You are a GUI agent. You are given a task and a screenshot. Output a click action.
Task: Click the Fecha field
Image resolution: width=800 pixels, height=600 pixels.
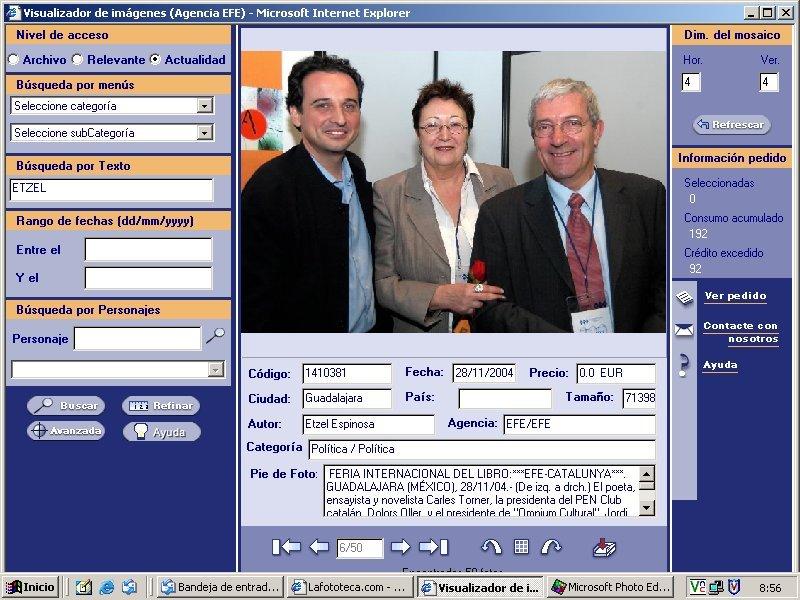pyautogui.click(x=484, y=373)
